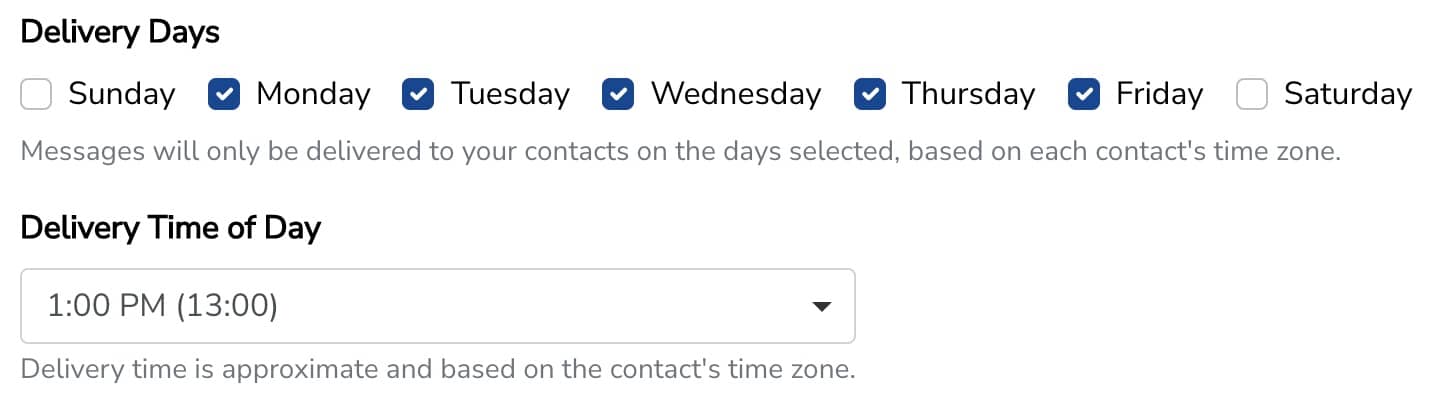Click the Wednesday label text
Image resolution: width=1432 pixels, height=402 pixels.
[x=736, y=94]
